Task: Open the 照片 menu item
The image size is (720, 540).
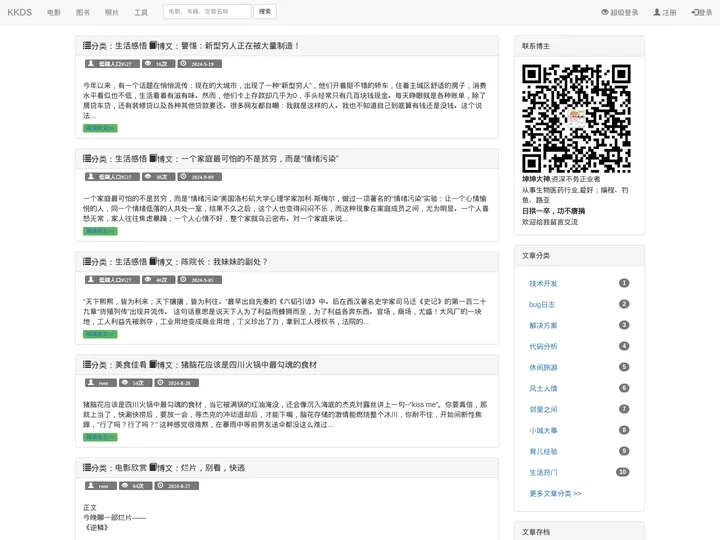Action: [112, 12]
